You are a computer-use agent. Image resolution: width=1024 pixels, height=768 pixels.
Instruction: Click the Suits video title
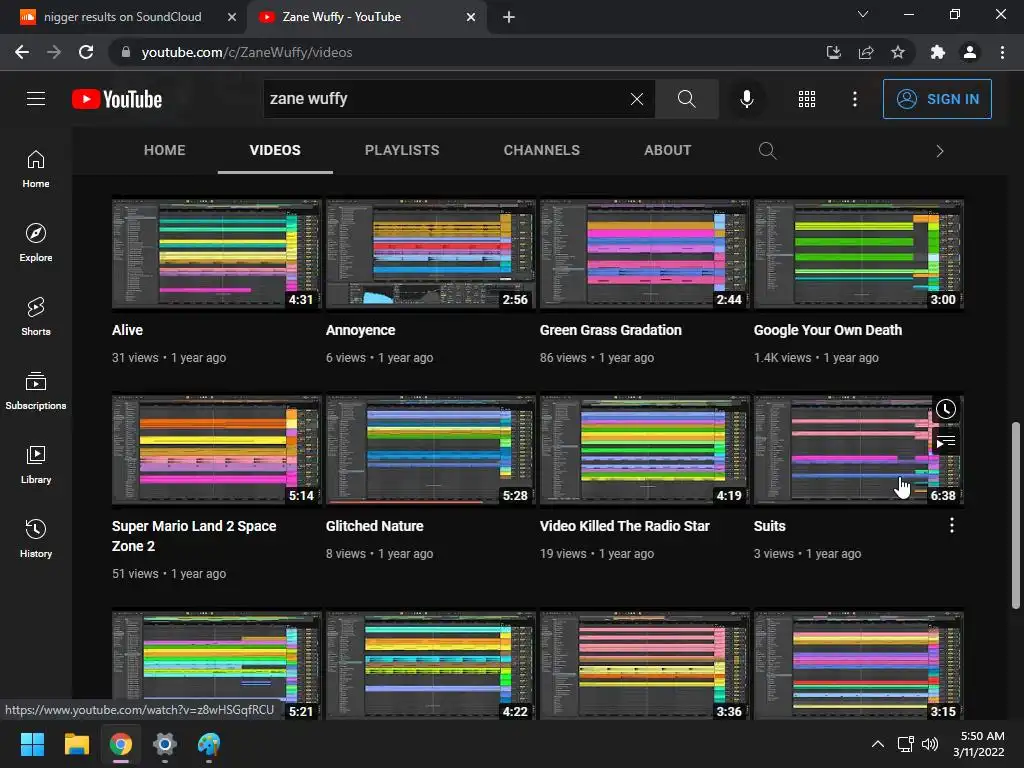pyautogui.click(x=769, y=526)
